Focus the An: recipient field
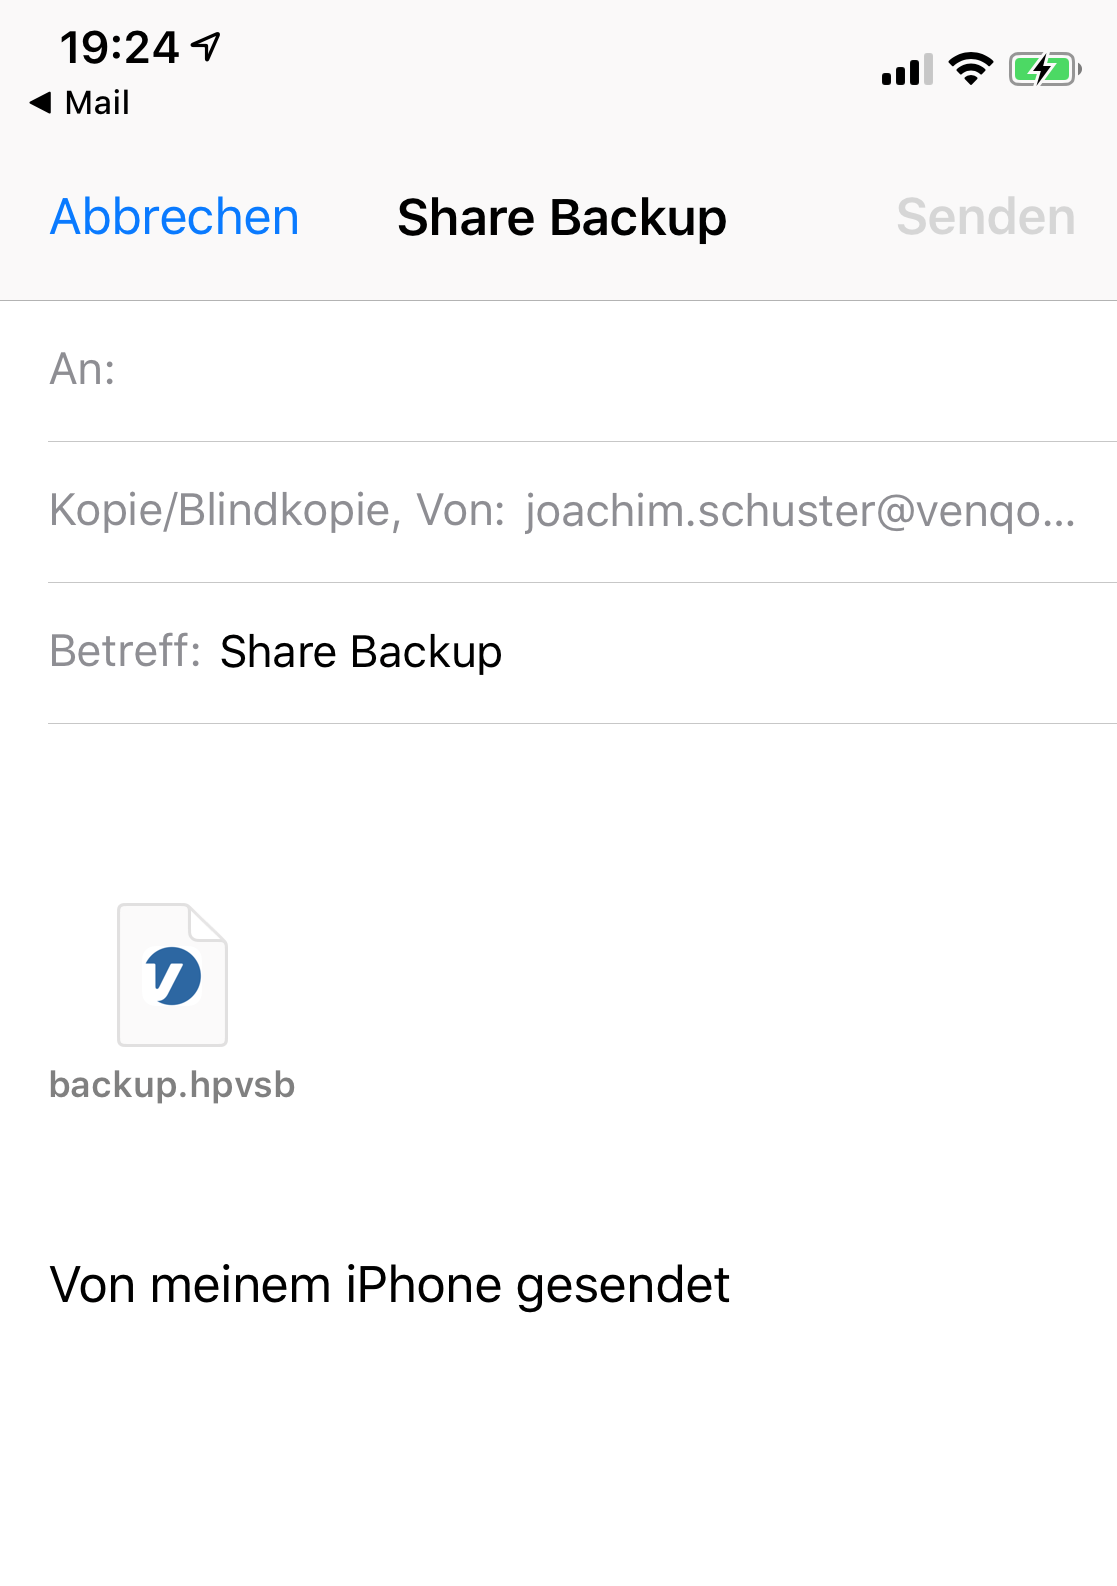This screenshot has width=1117, height=1586. coord(600,370)
